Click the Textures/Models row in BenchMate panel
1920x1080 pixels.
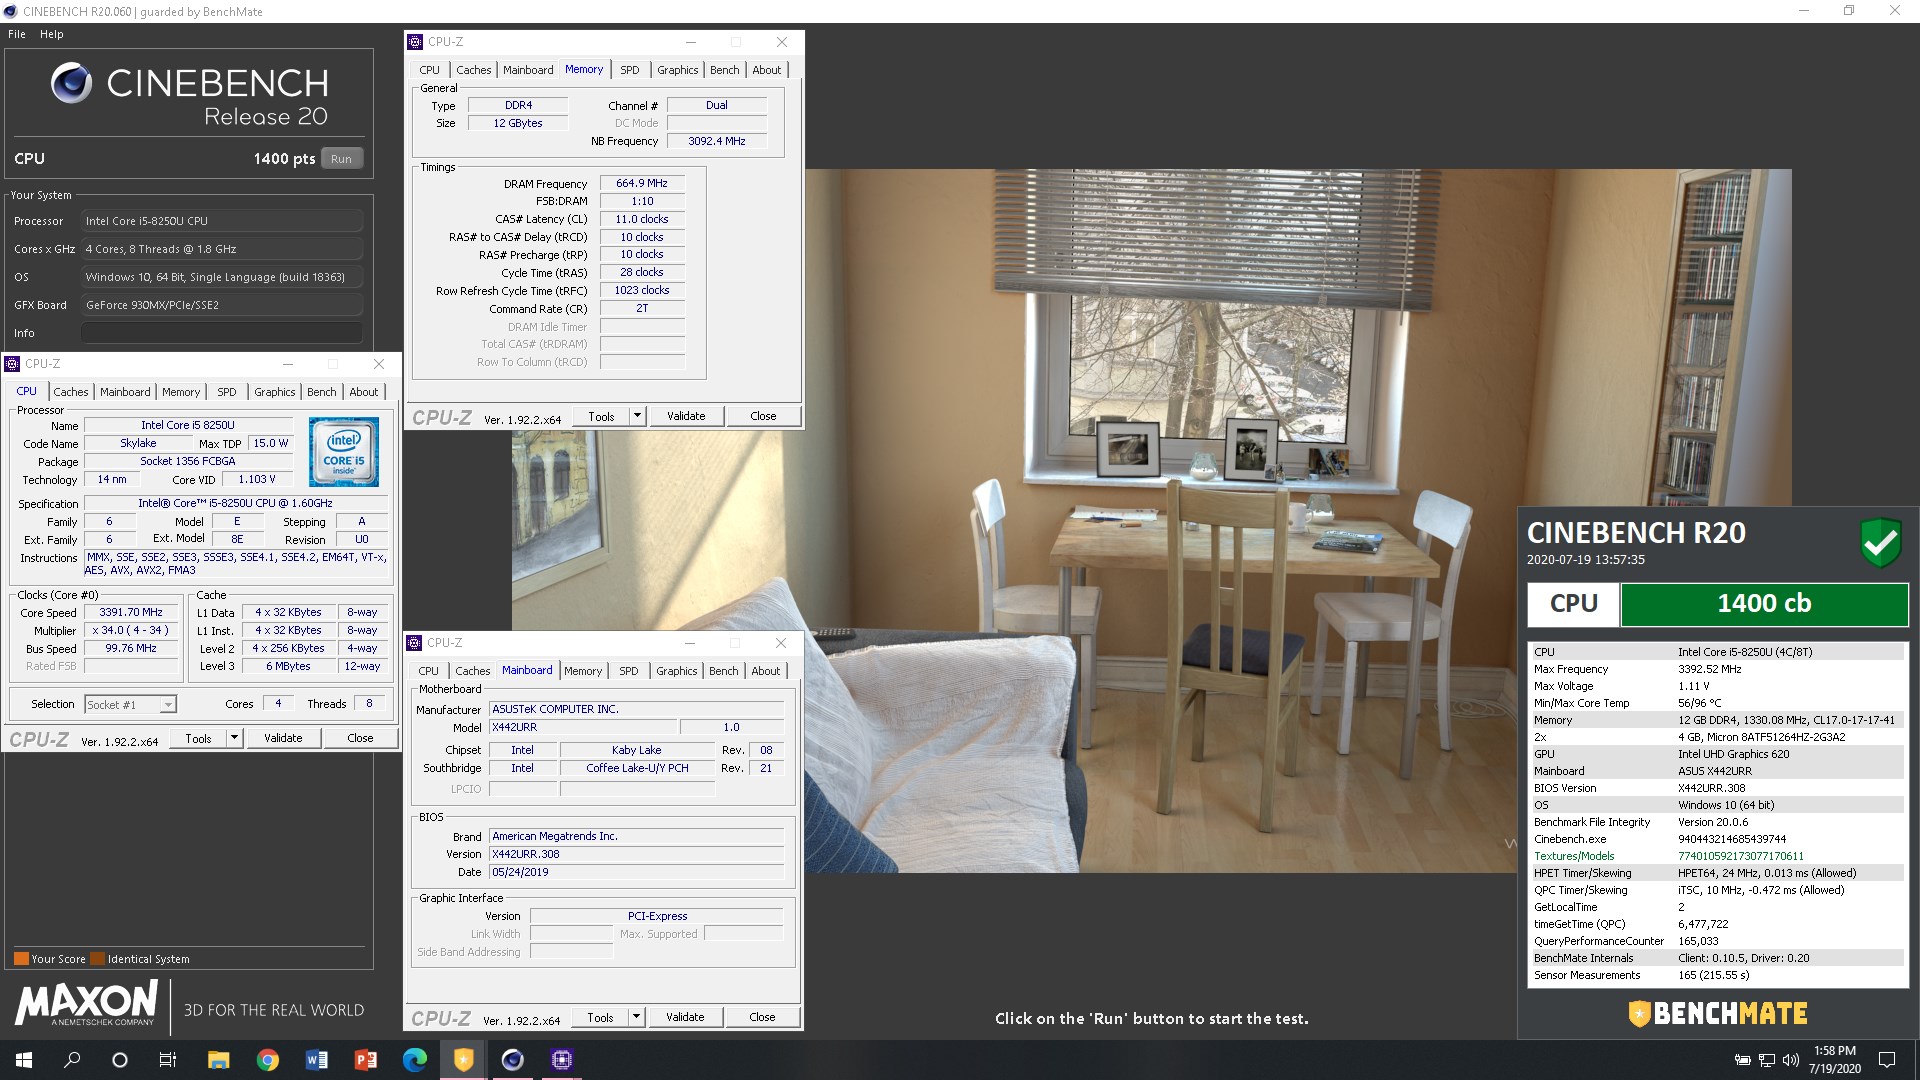click(1716, 856)
